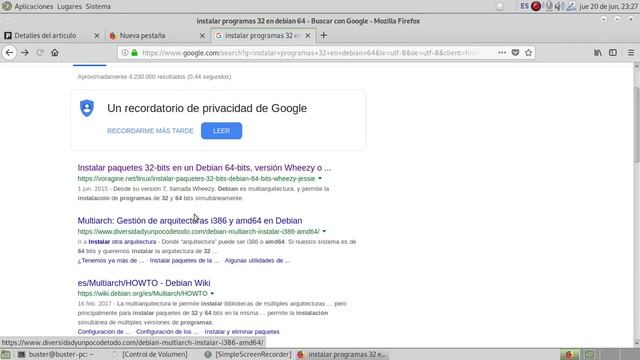This screenshot has height=360, width=640.
Task: Expand dropdown arrow beside wiki.debian.org URL
Action: (x=212, y=293)
